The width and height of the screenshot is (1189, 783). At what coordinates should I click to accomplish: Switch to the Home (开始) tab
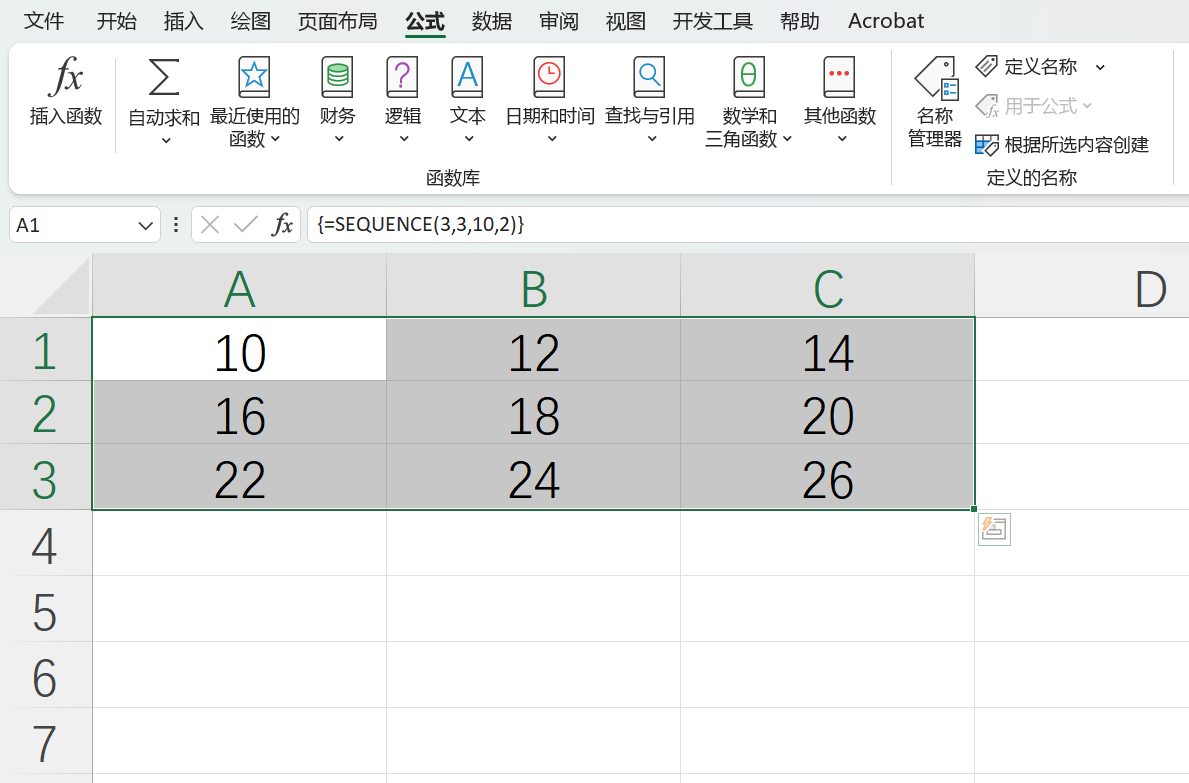(x=116, y=20)
